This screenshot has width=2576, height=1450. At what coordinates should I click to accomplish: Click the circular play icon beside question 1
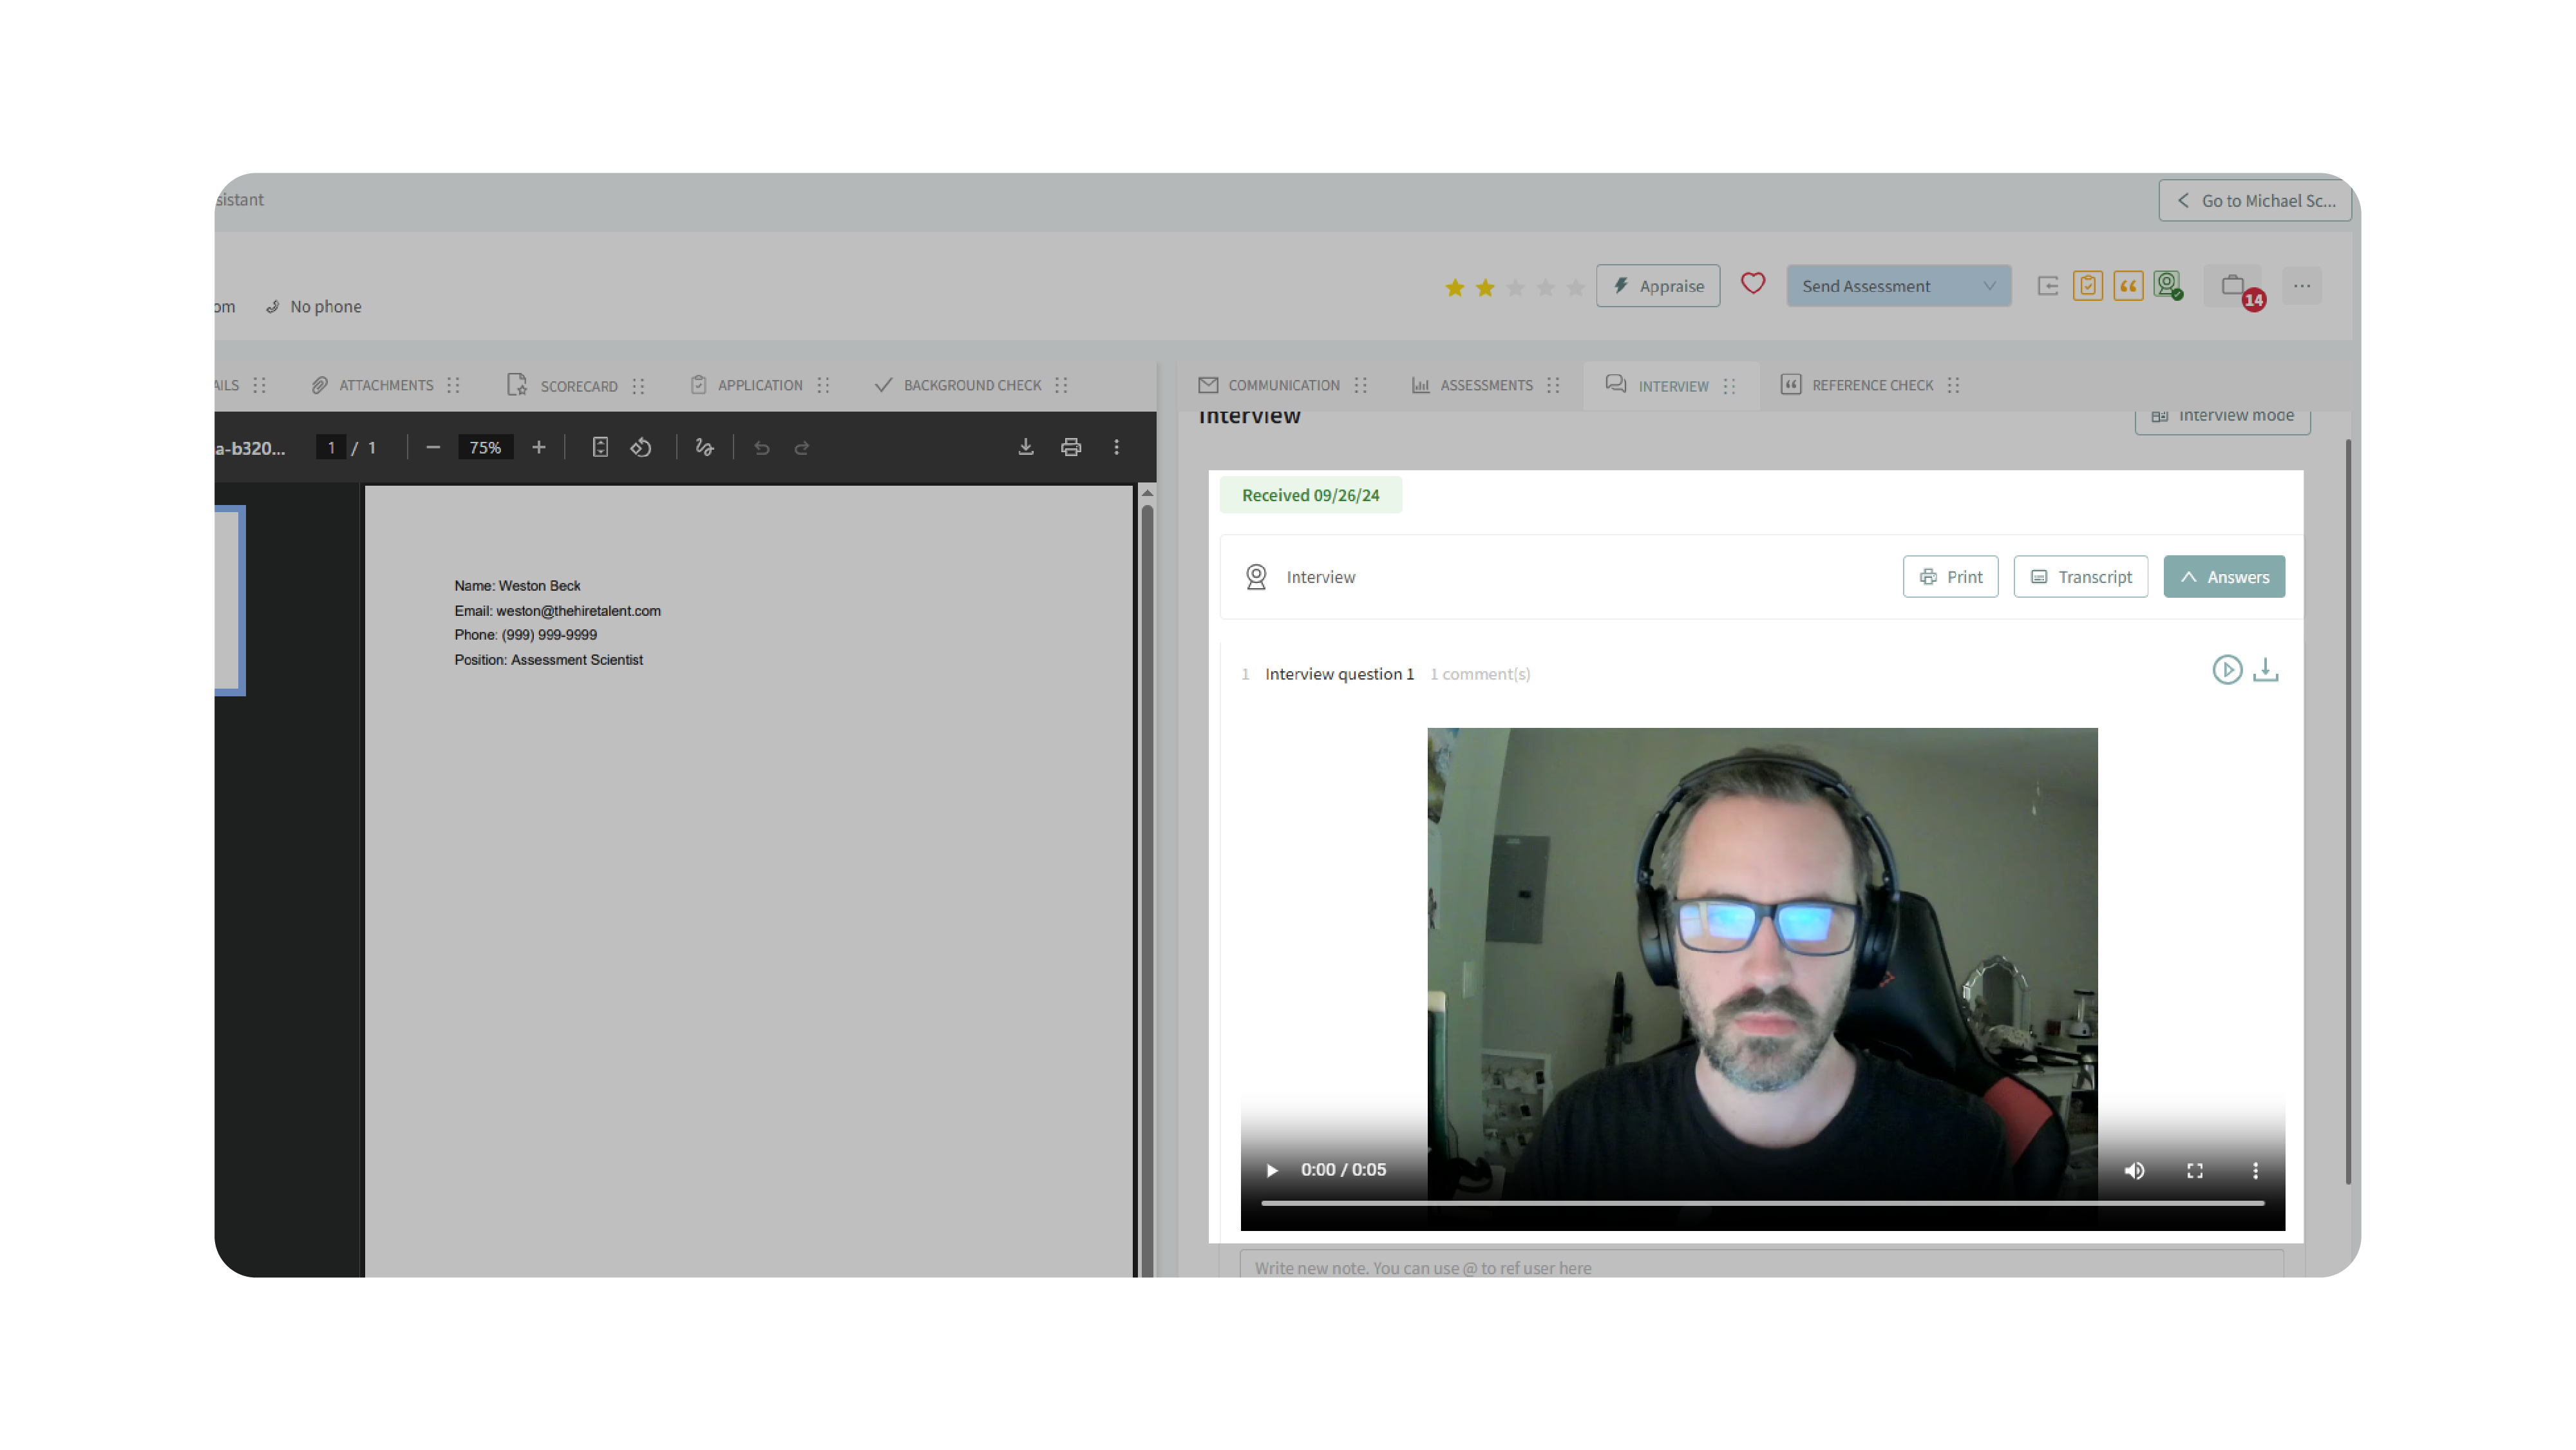(x=2226, y=670)
